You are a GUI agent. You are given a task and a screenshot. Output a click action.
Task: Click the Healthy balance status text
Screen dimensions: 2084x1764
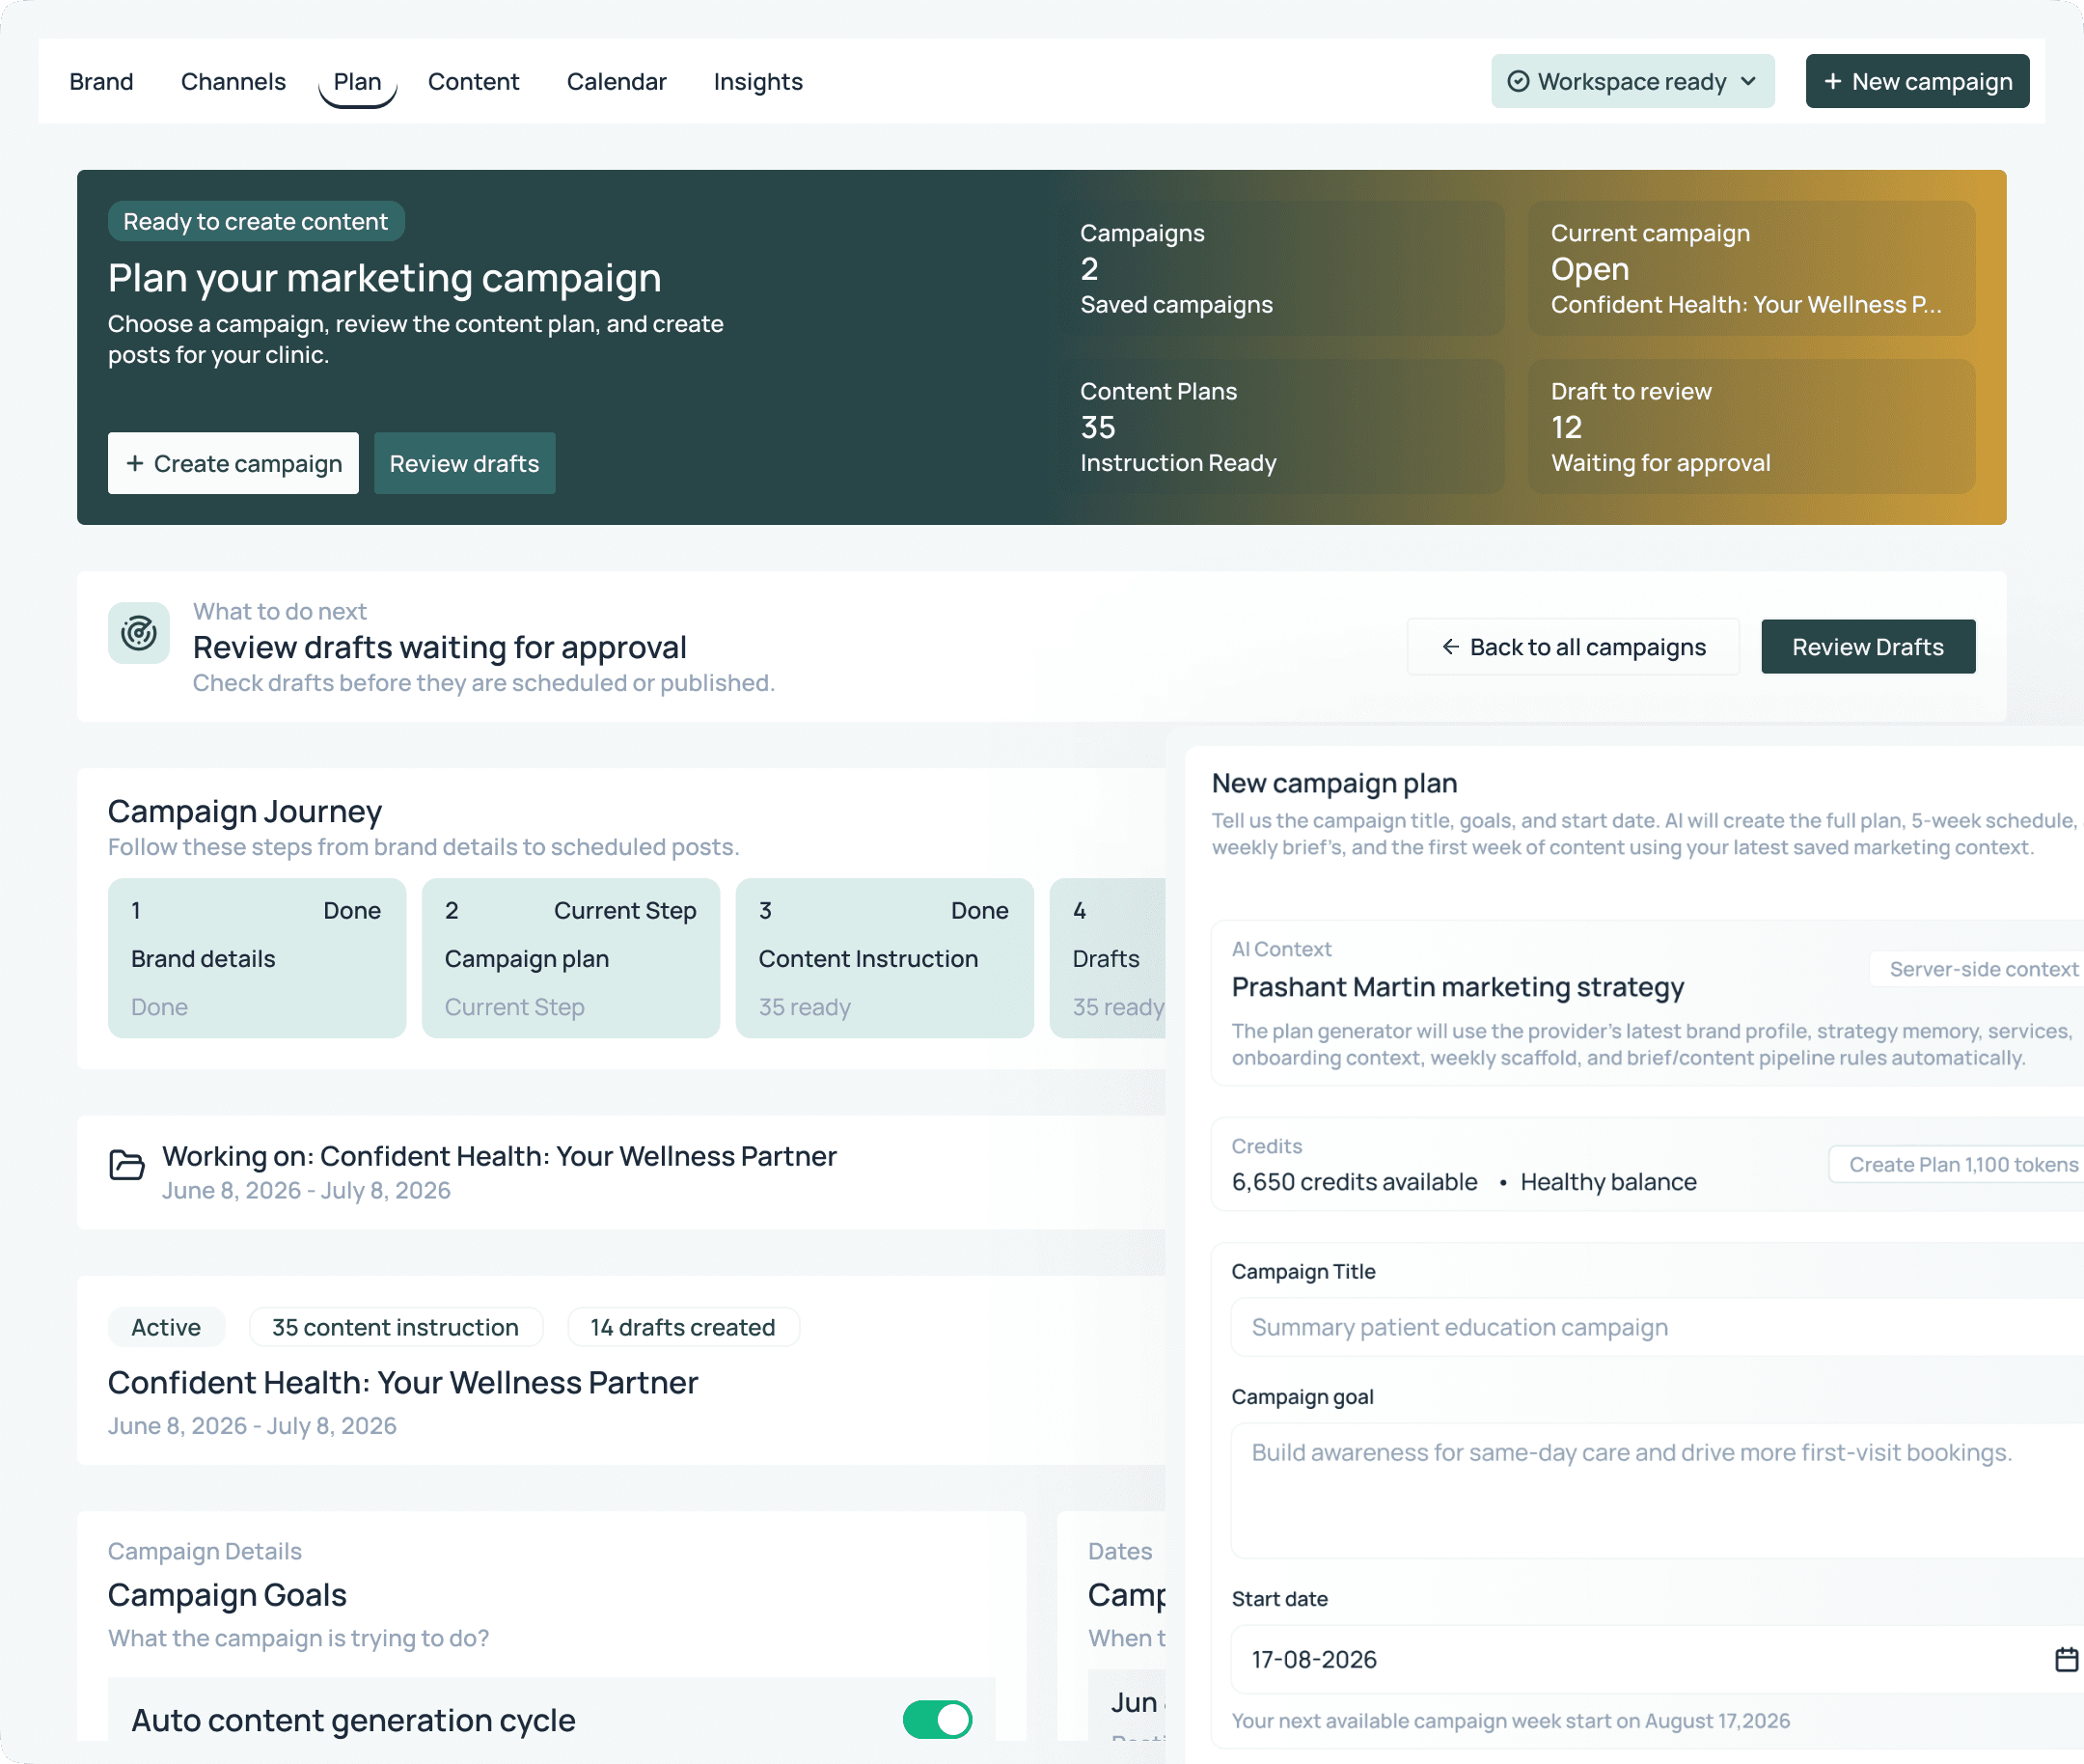click(x=1608, y=1182)
